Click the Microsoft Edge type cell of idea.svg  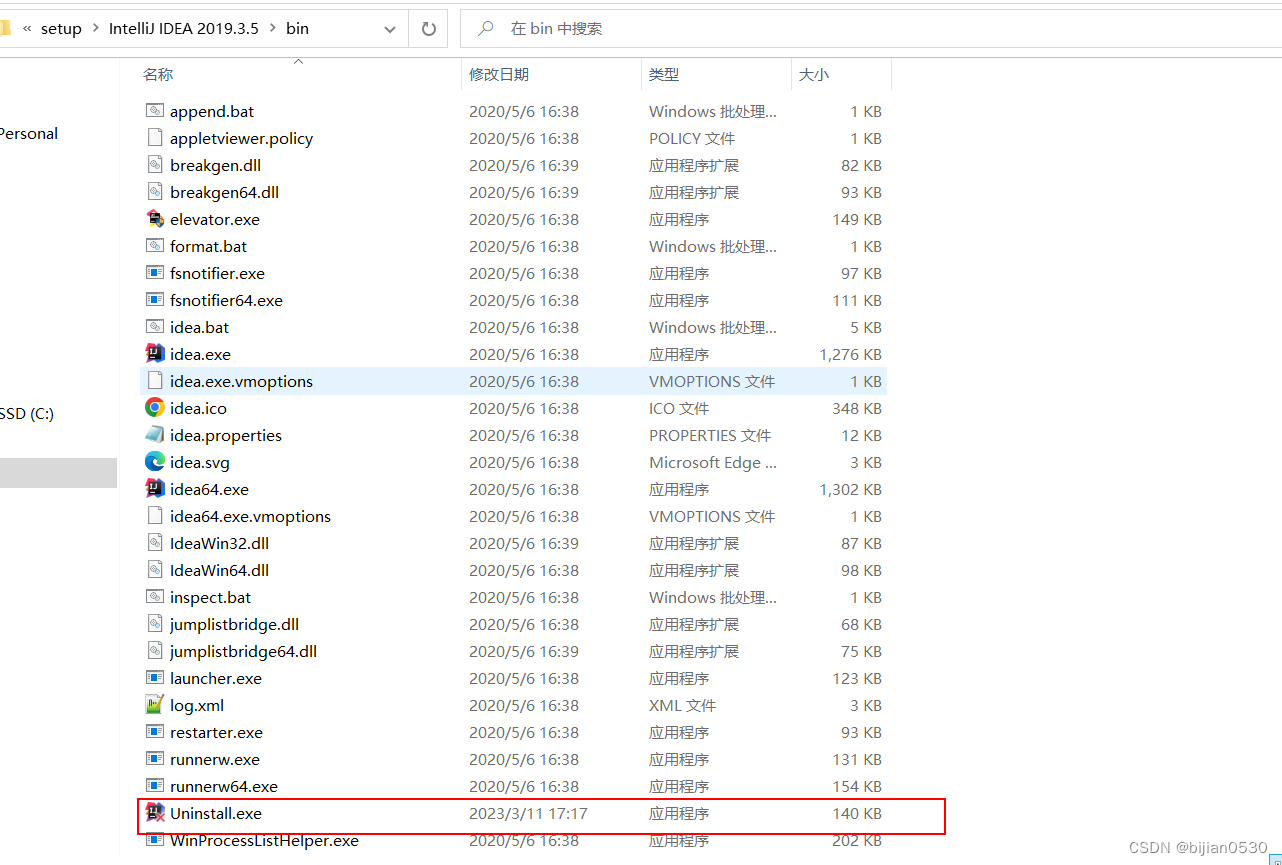tap(713, 463)
